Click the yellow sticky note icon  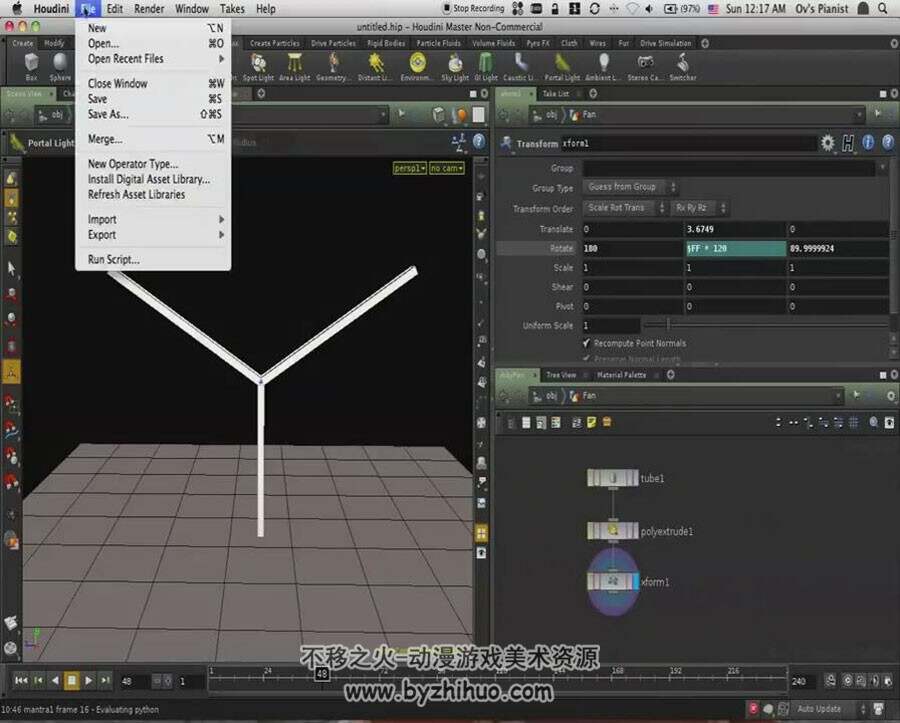592,422
